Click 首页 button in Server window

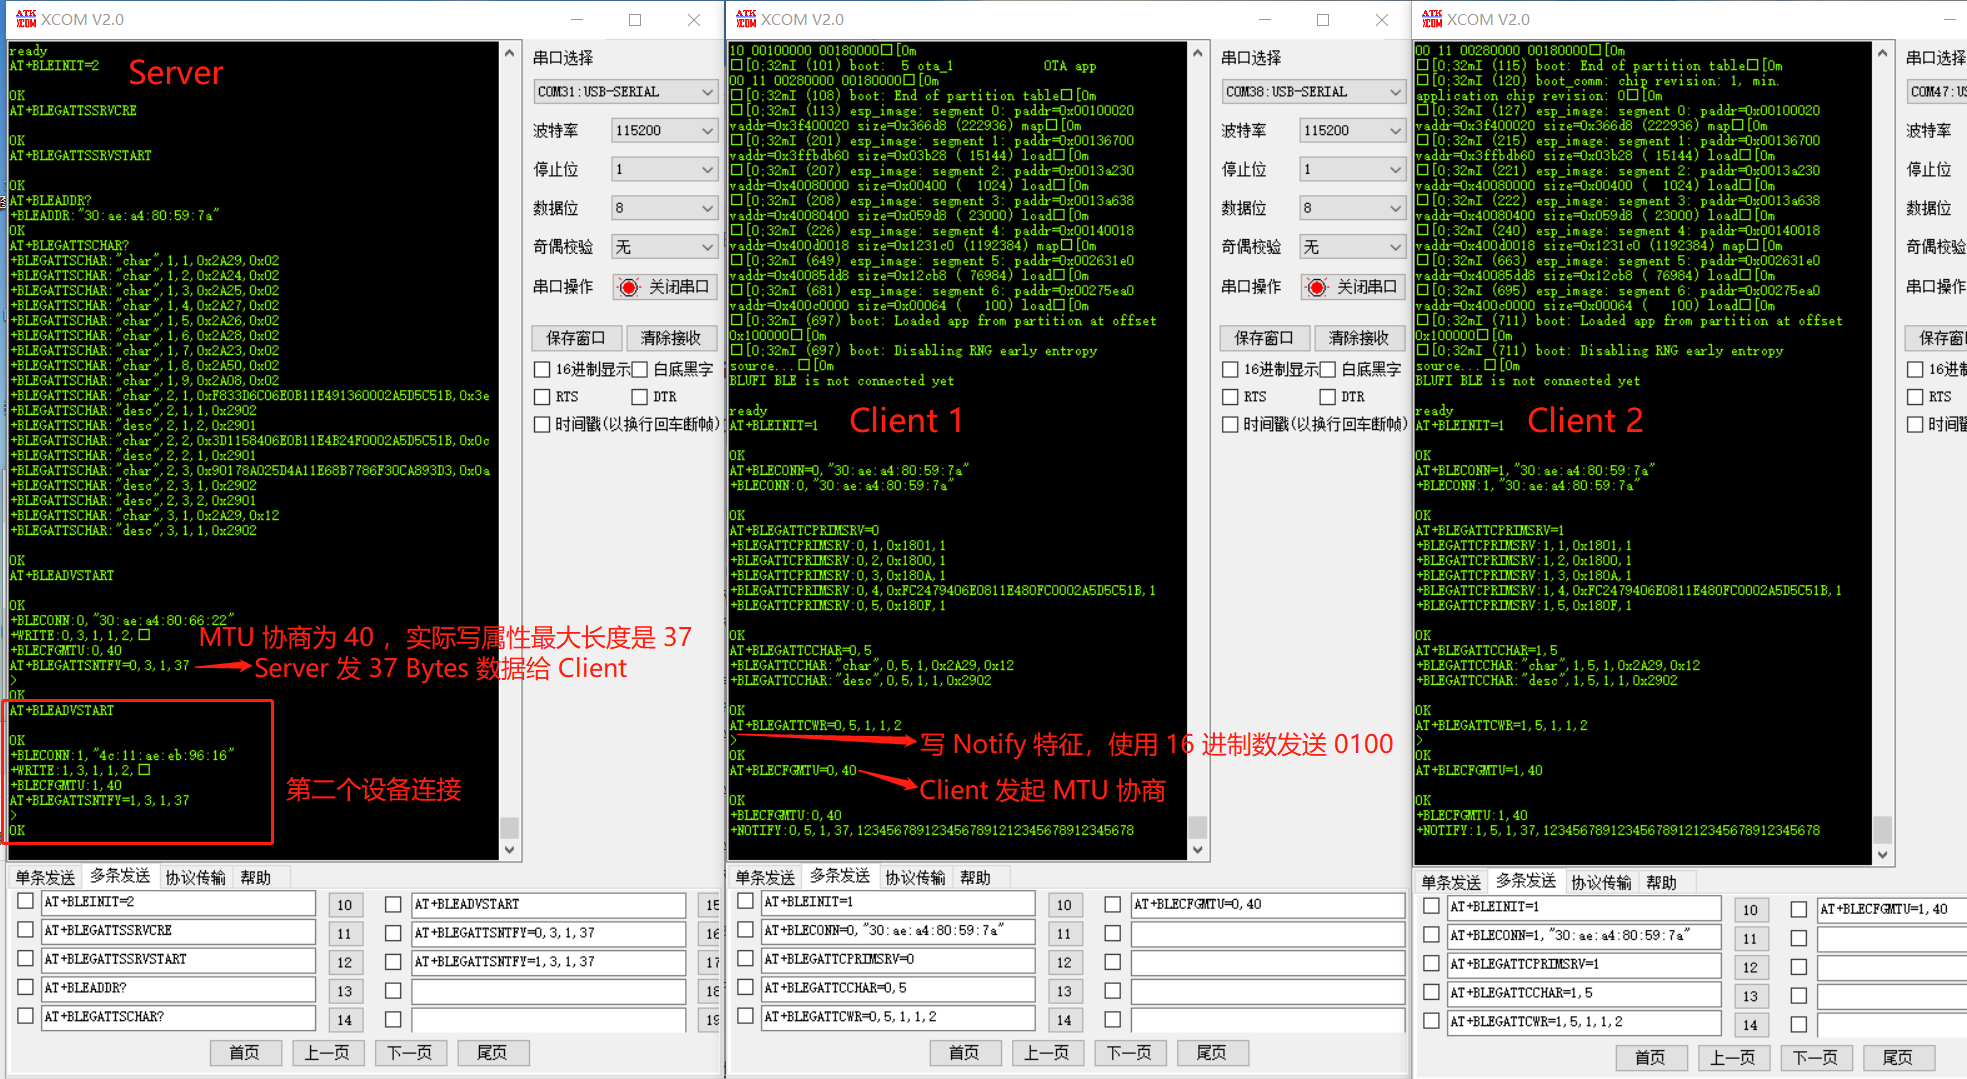coord(244,1053)
